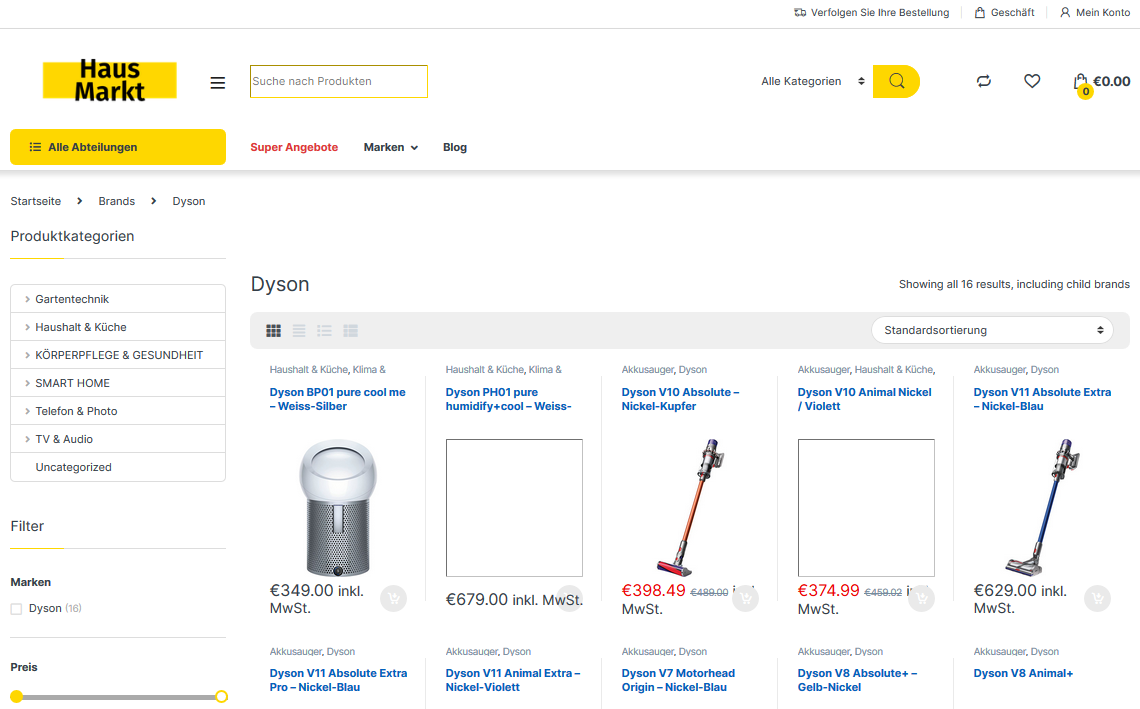Open Dyson V11 Animal Extra Nickel-Violett product
The height and width of the screenshot is (709, 1140).
tap(513, 680)
